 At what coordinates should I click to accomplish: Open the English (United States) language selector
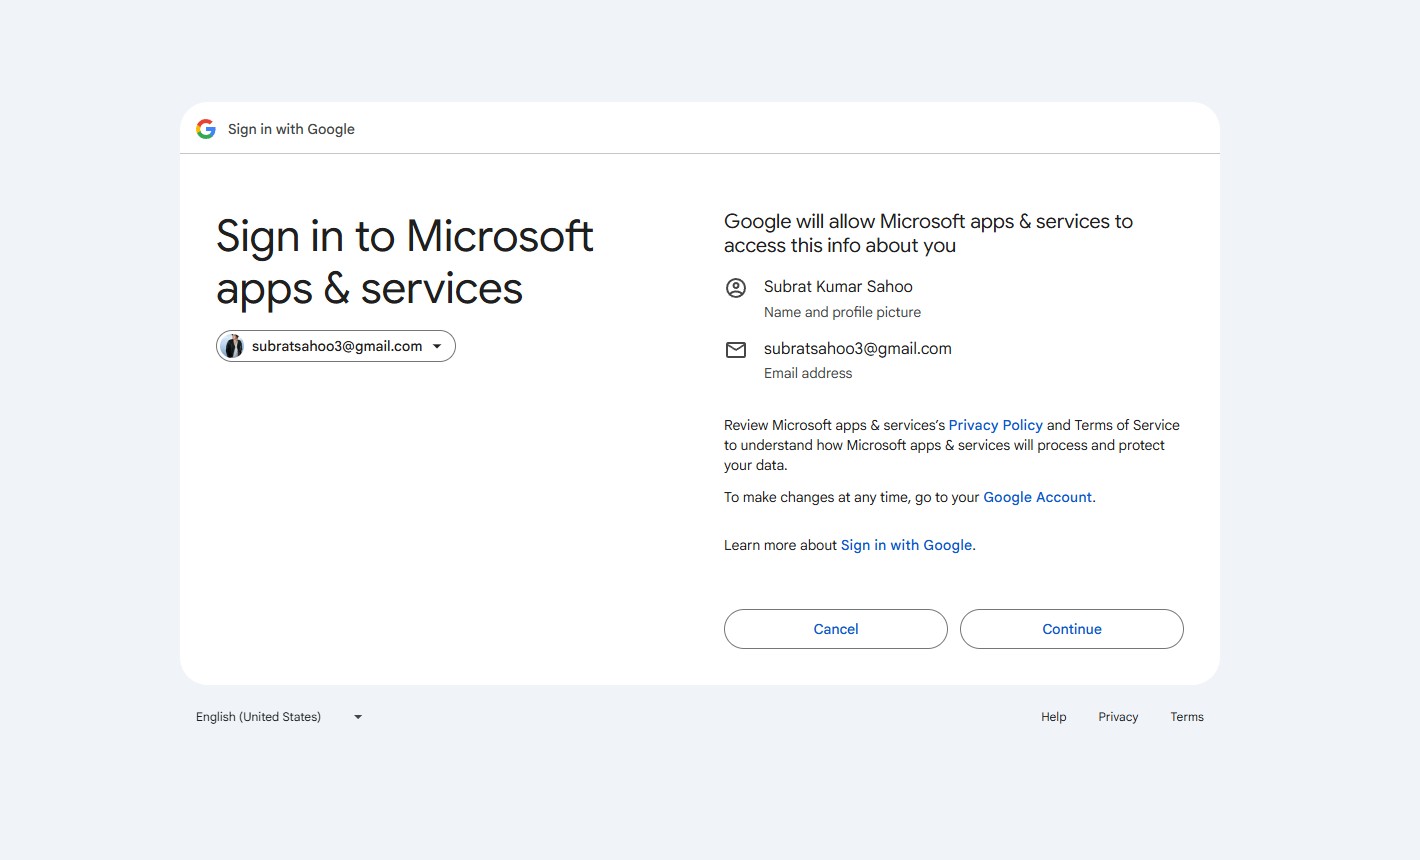tap(259, 717)
